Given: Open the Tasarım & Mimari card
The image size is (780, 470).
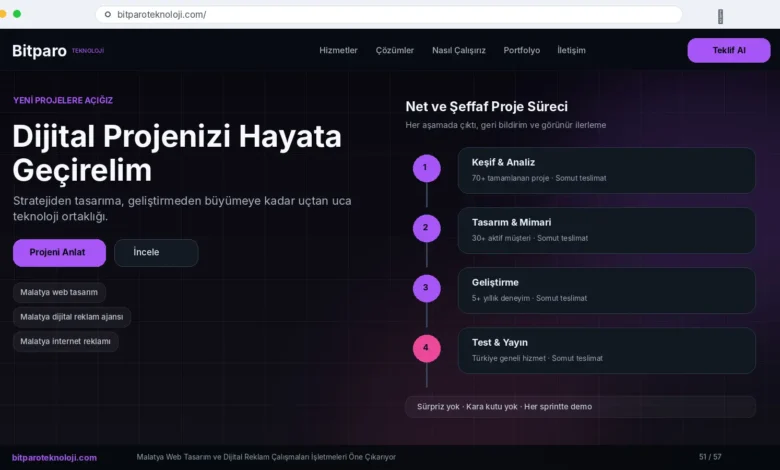Looking at the screenshot, I should (606, 230).
